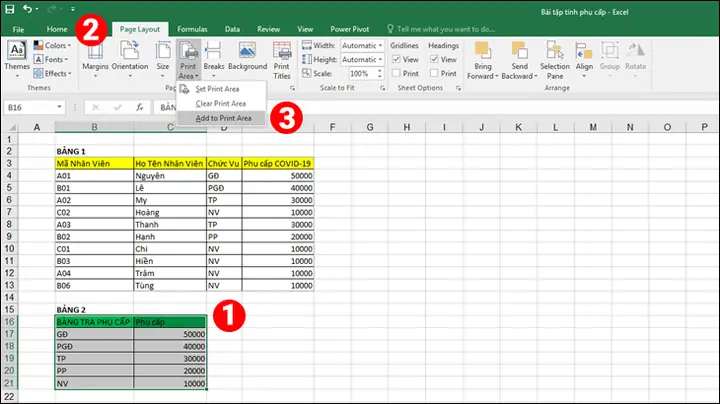Select the cell with Nguyên
The image size is (720, 404).
170,176
